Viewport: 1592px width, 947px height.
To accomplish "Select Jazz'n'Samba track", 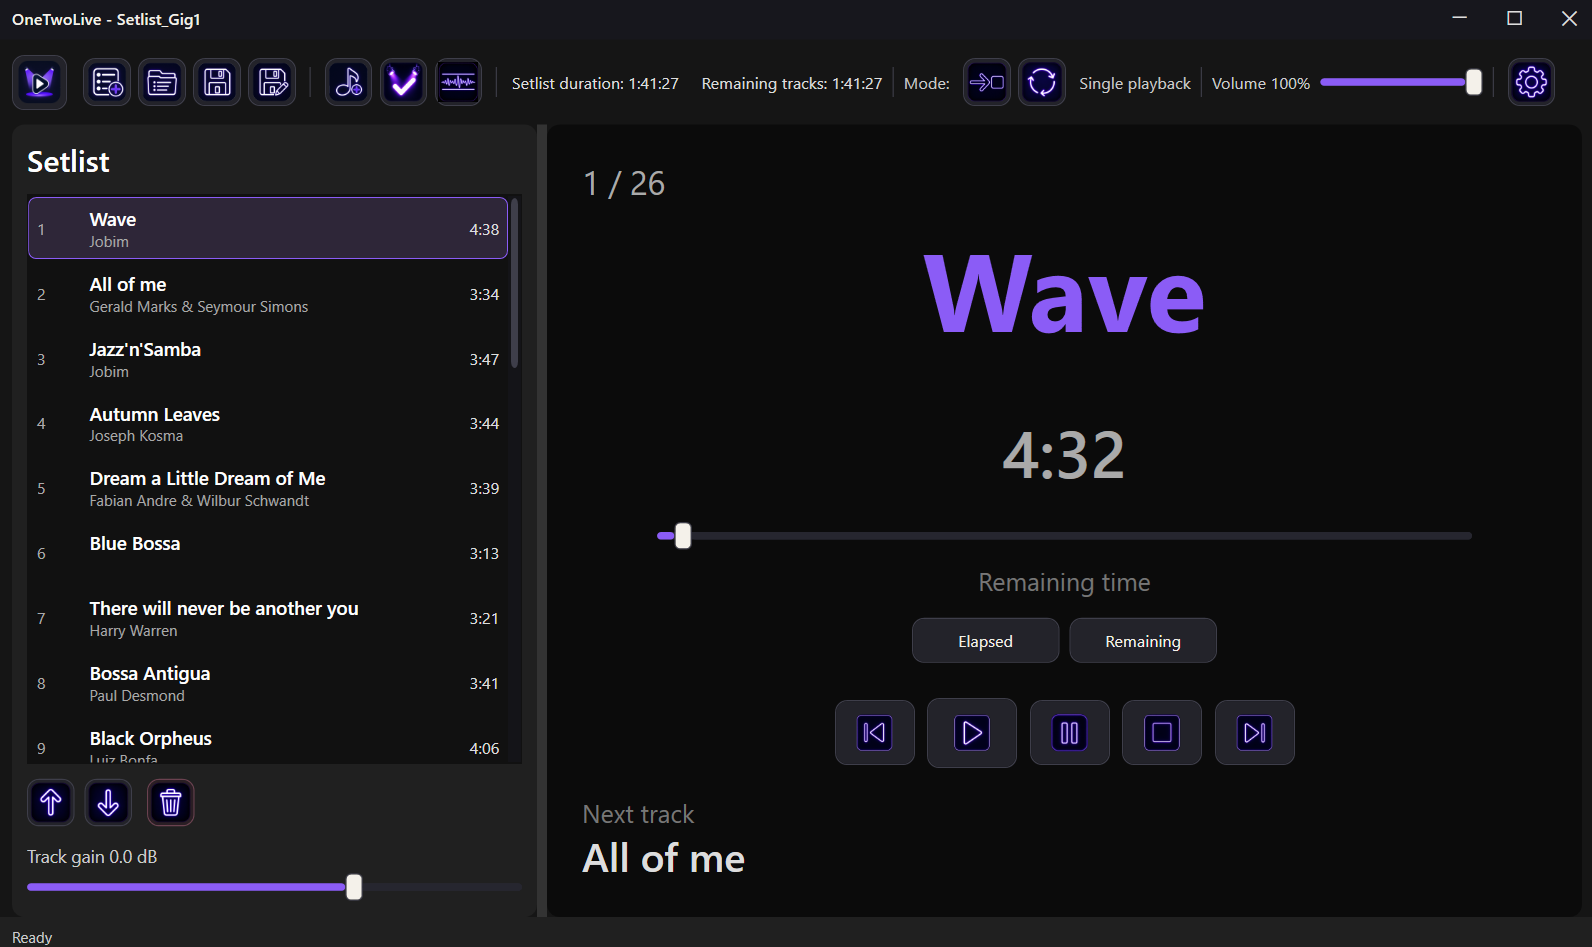I will point(268,359).
